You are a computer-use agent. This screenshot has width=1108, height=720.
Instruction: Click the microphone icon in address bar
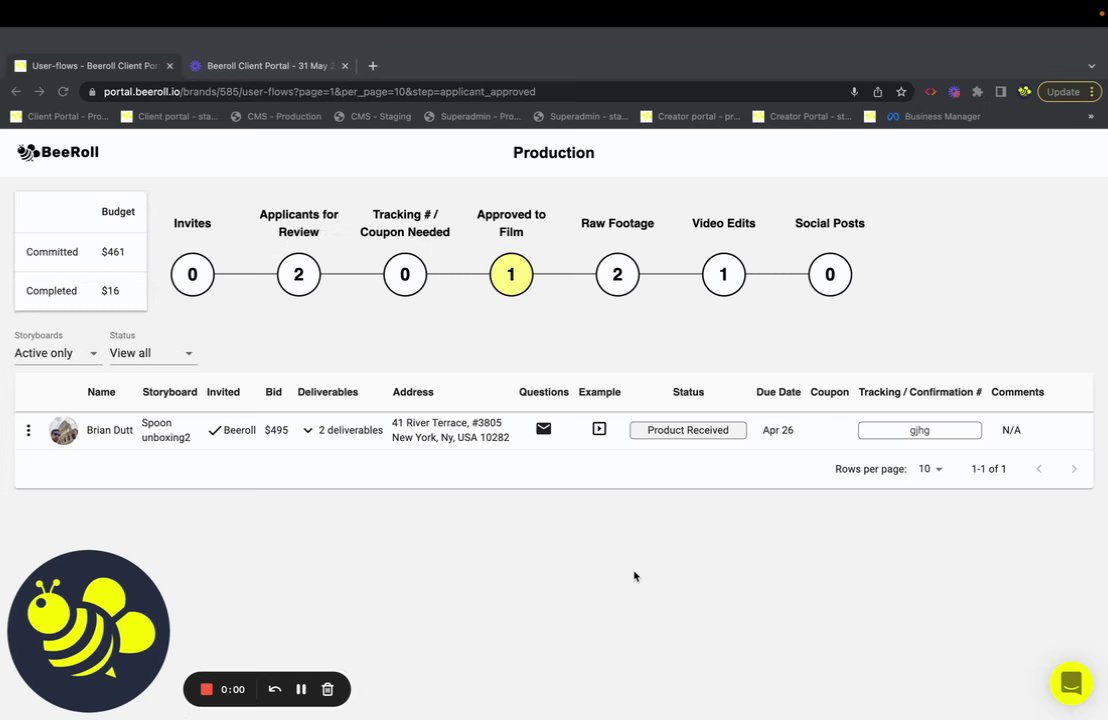[x=854, y=92]
